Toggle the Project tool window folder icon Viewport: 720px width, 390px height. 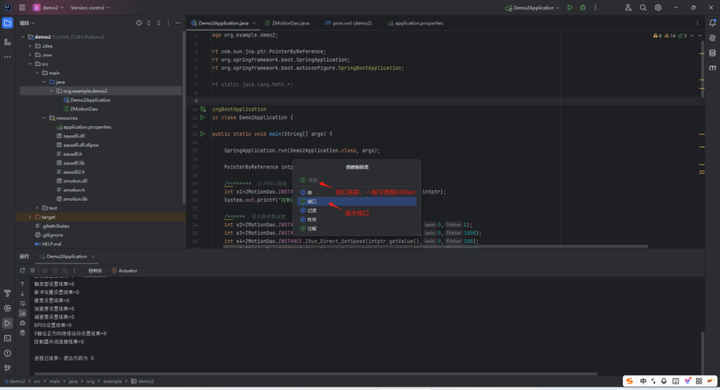(7, 23)
